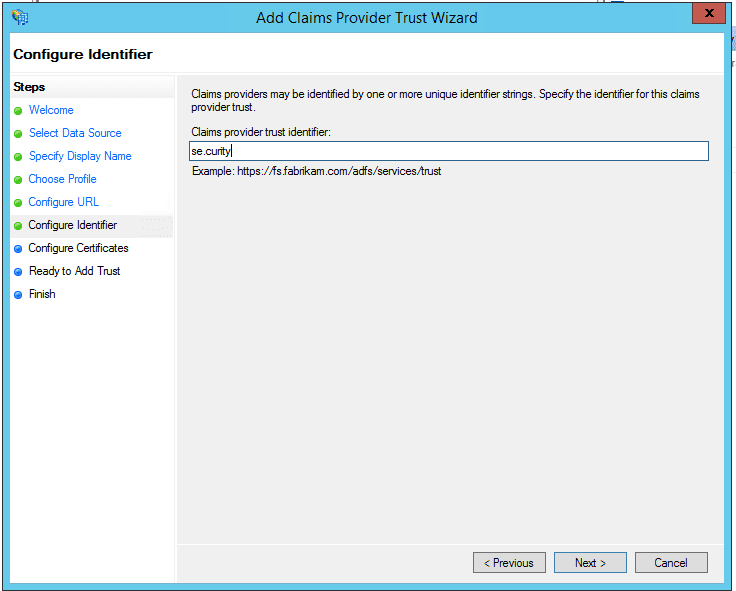The image size is (736, 591).
Task: Open the Select Data Source step
Action: coord(75,133)
